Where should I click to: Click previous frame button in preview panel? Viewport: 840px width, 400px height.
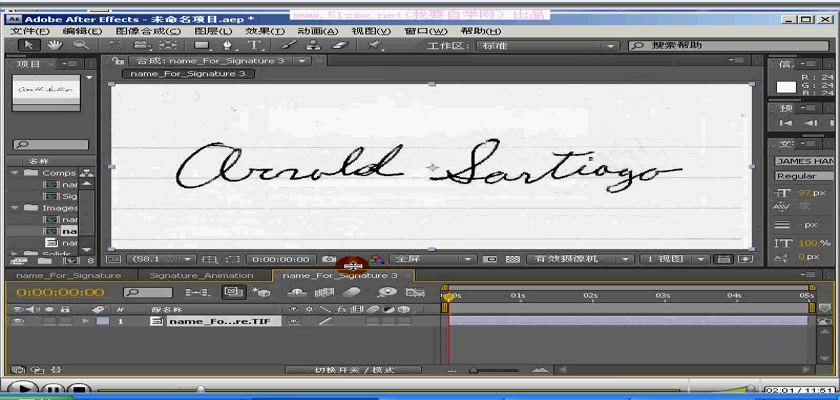pos(812,123)
